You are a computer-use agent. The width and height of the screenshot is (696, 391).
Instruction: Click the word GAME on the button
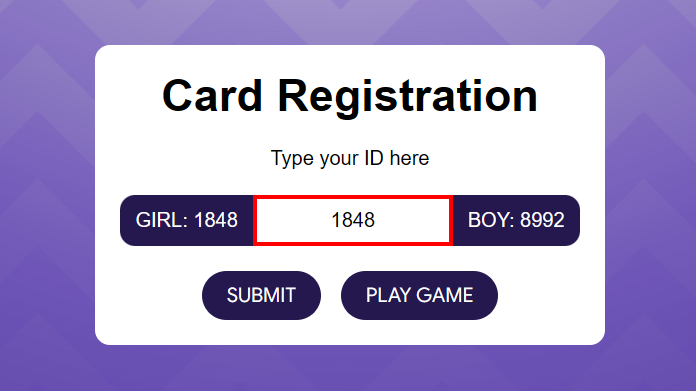pyautogui.click(x=445, y=295)
